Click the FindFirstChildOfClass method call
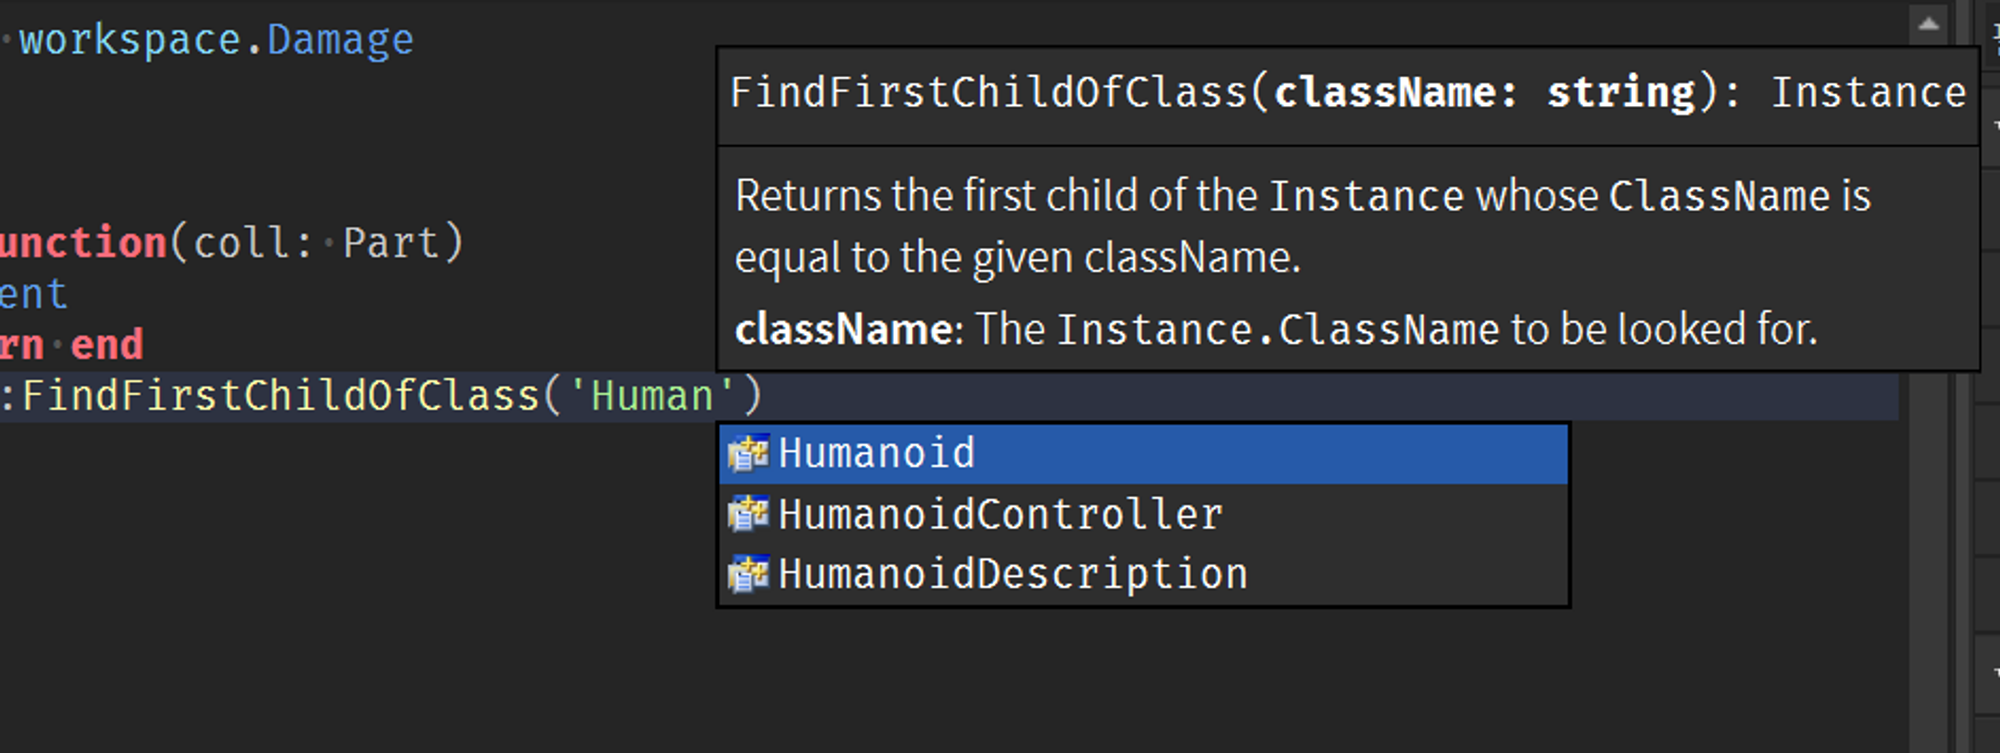 click(x=281, y=396)
